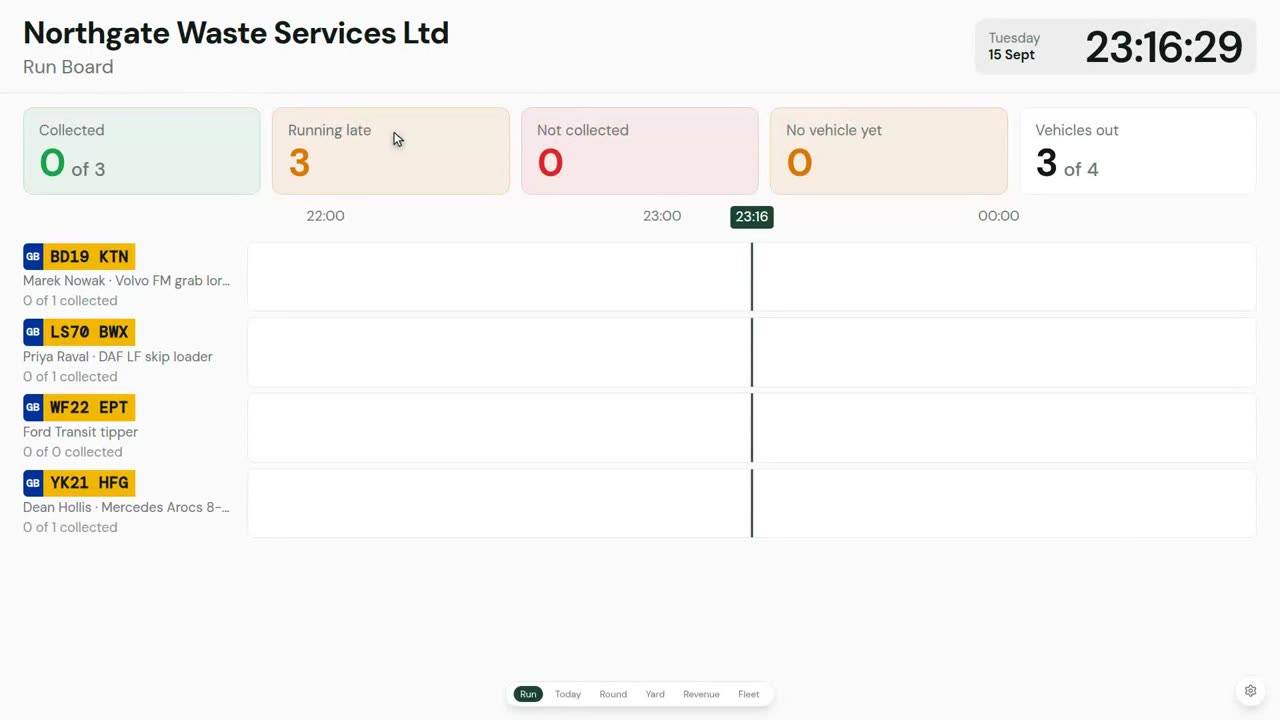The height and width of the screenshot is (720, 1280).
Task: Switch to the Today tab
Action: [568, 694]
